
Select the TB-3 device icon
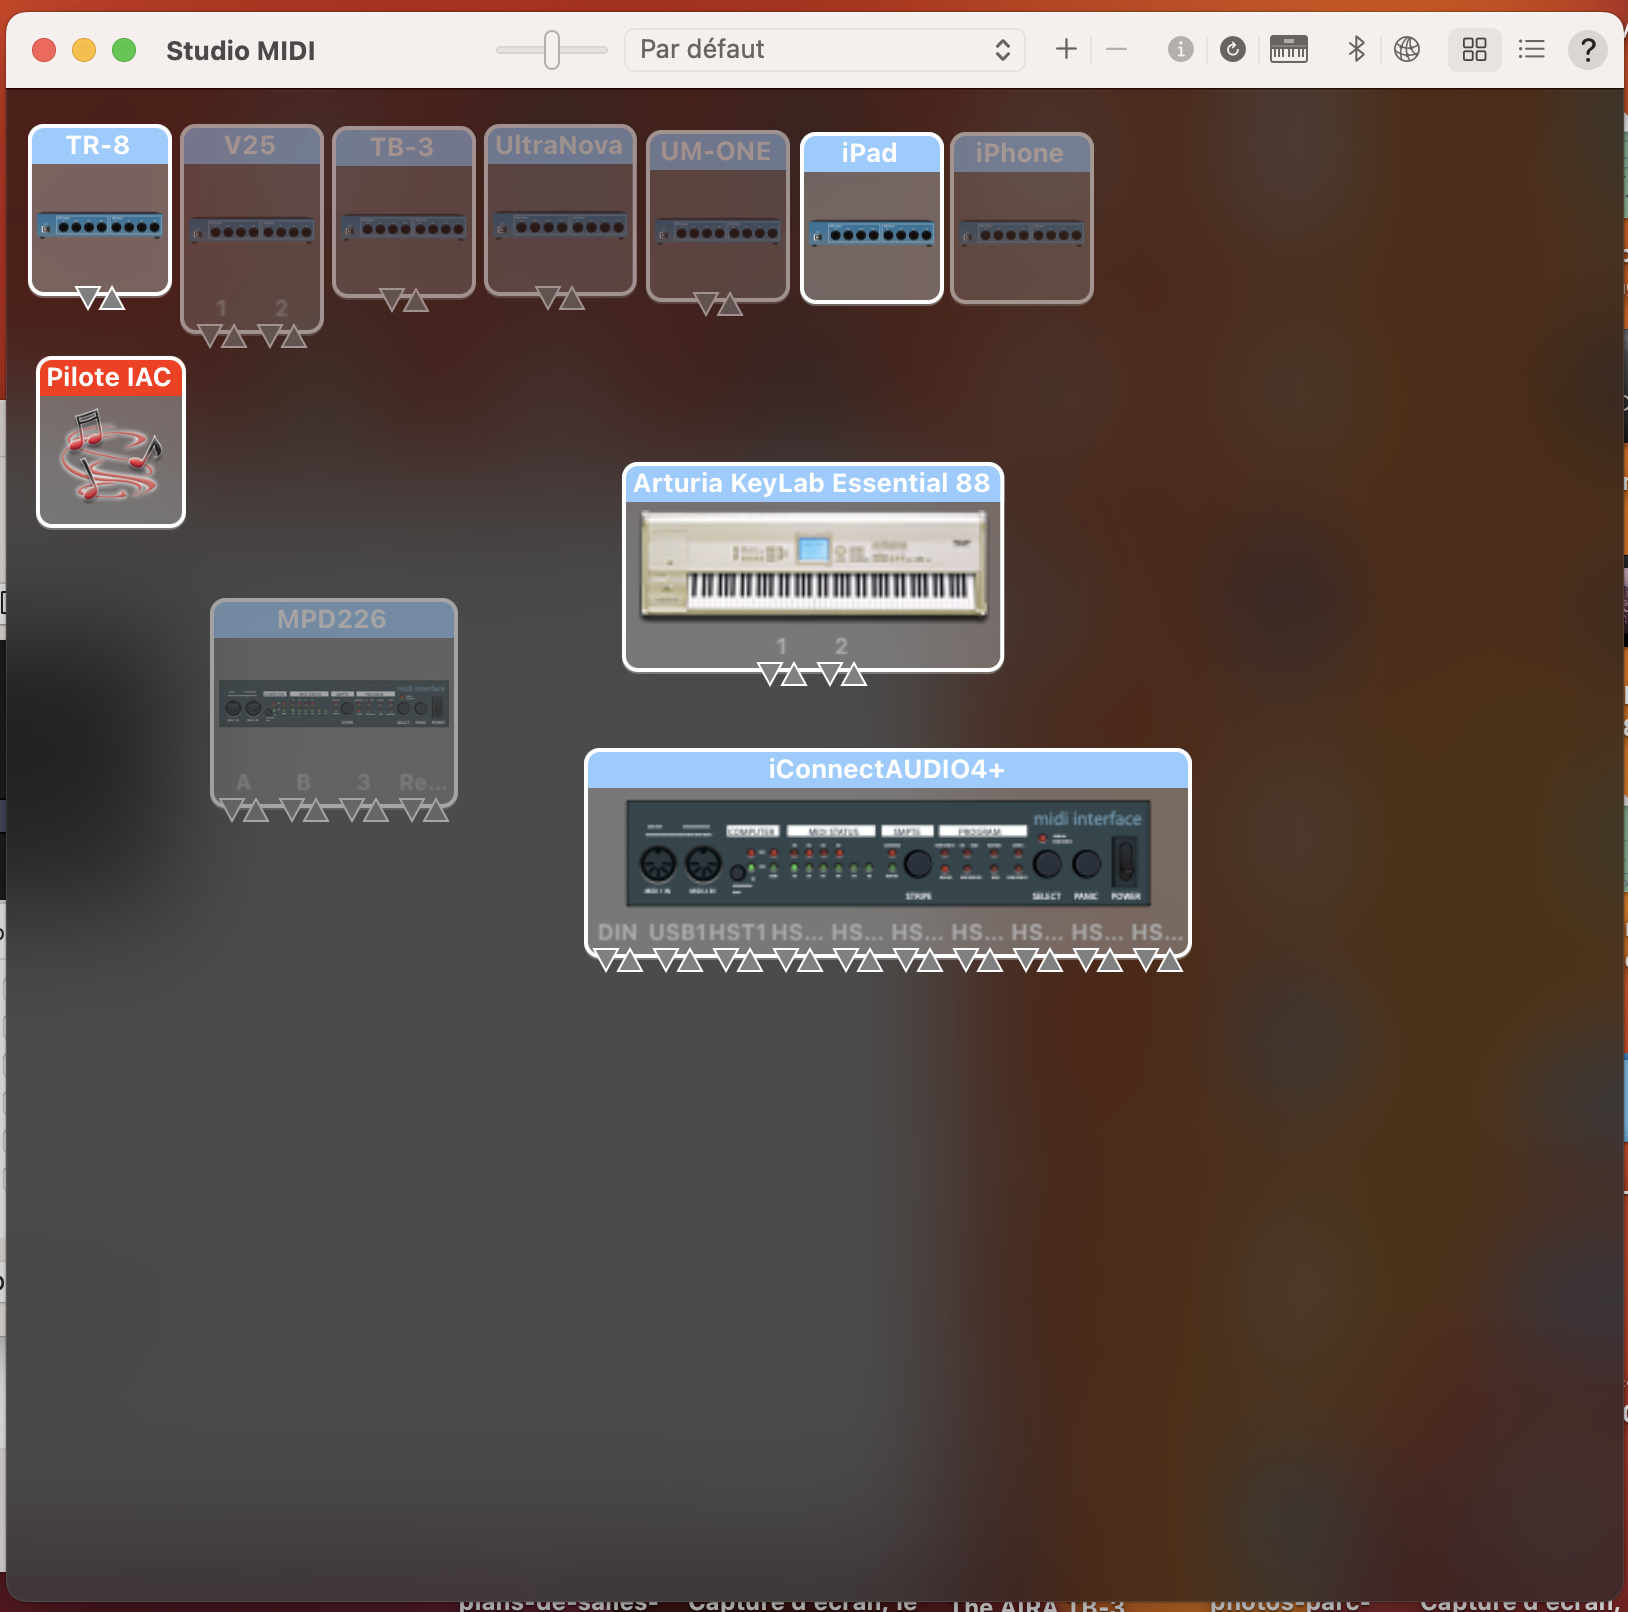pos(404,212)
